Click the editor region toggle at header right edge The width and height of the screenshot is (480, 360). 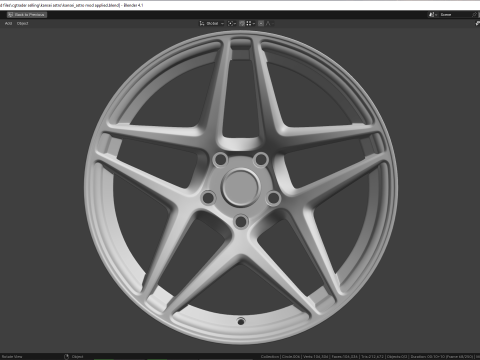pyautogui.click(x=477, y=23)
